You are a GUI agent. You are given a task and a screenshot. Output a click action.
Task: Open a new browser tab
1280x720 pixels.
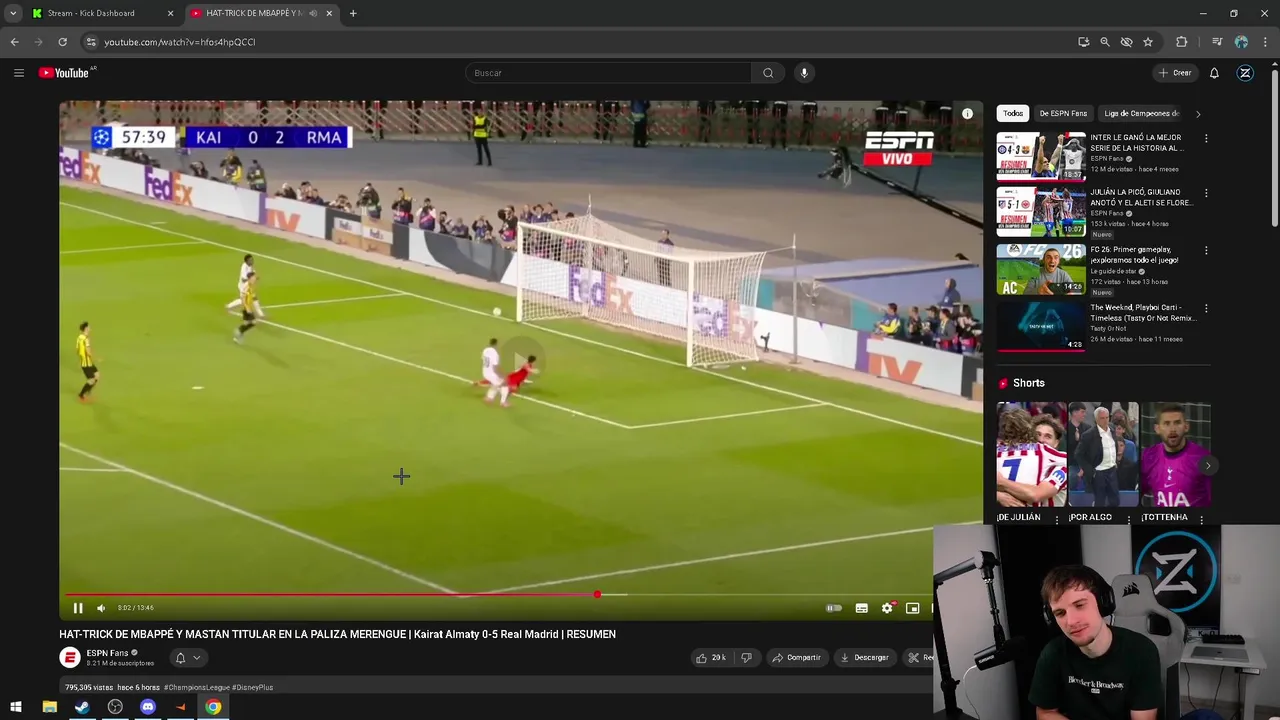point(353,13)
